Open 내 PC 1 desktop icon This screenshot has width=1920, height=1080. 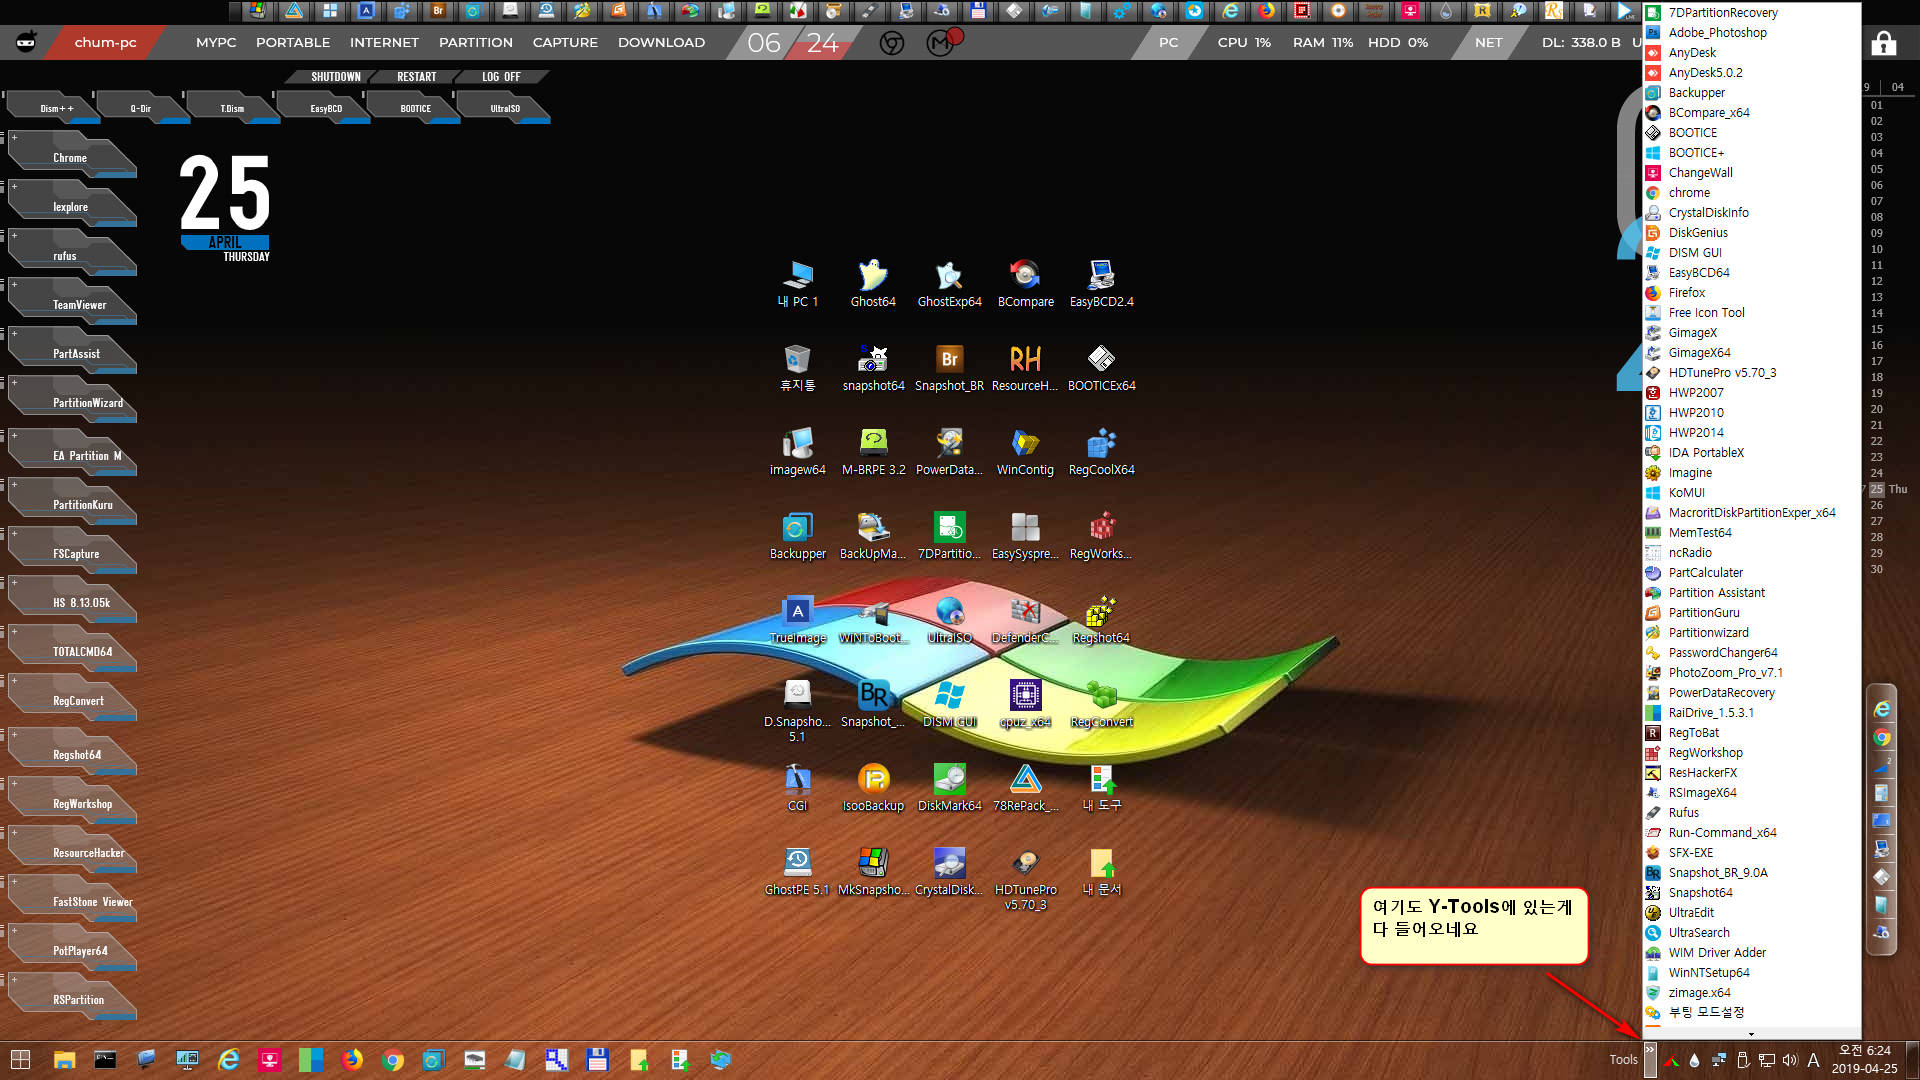797,283
